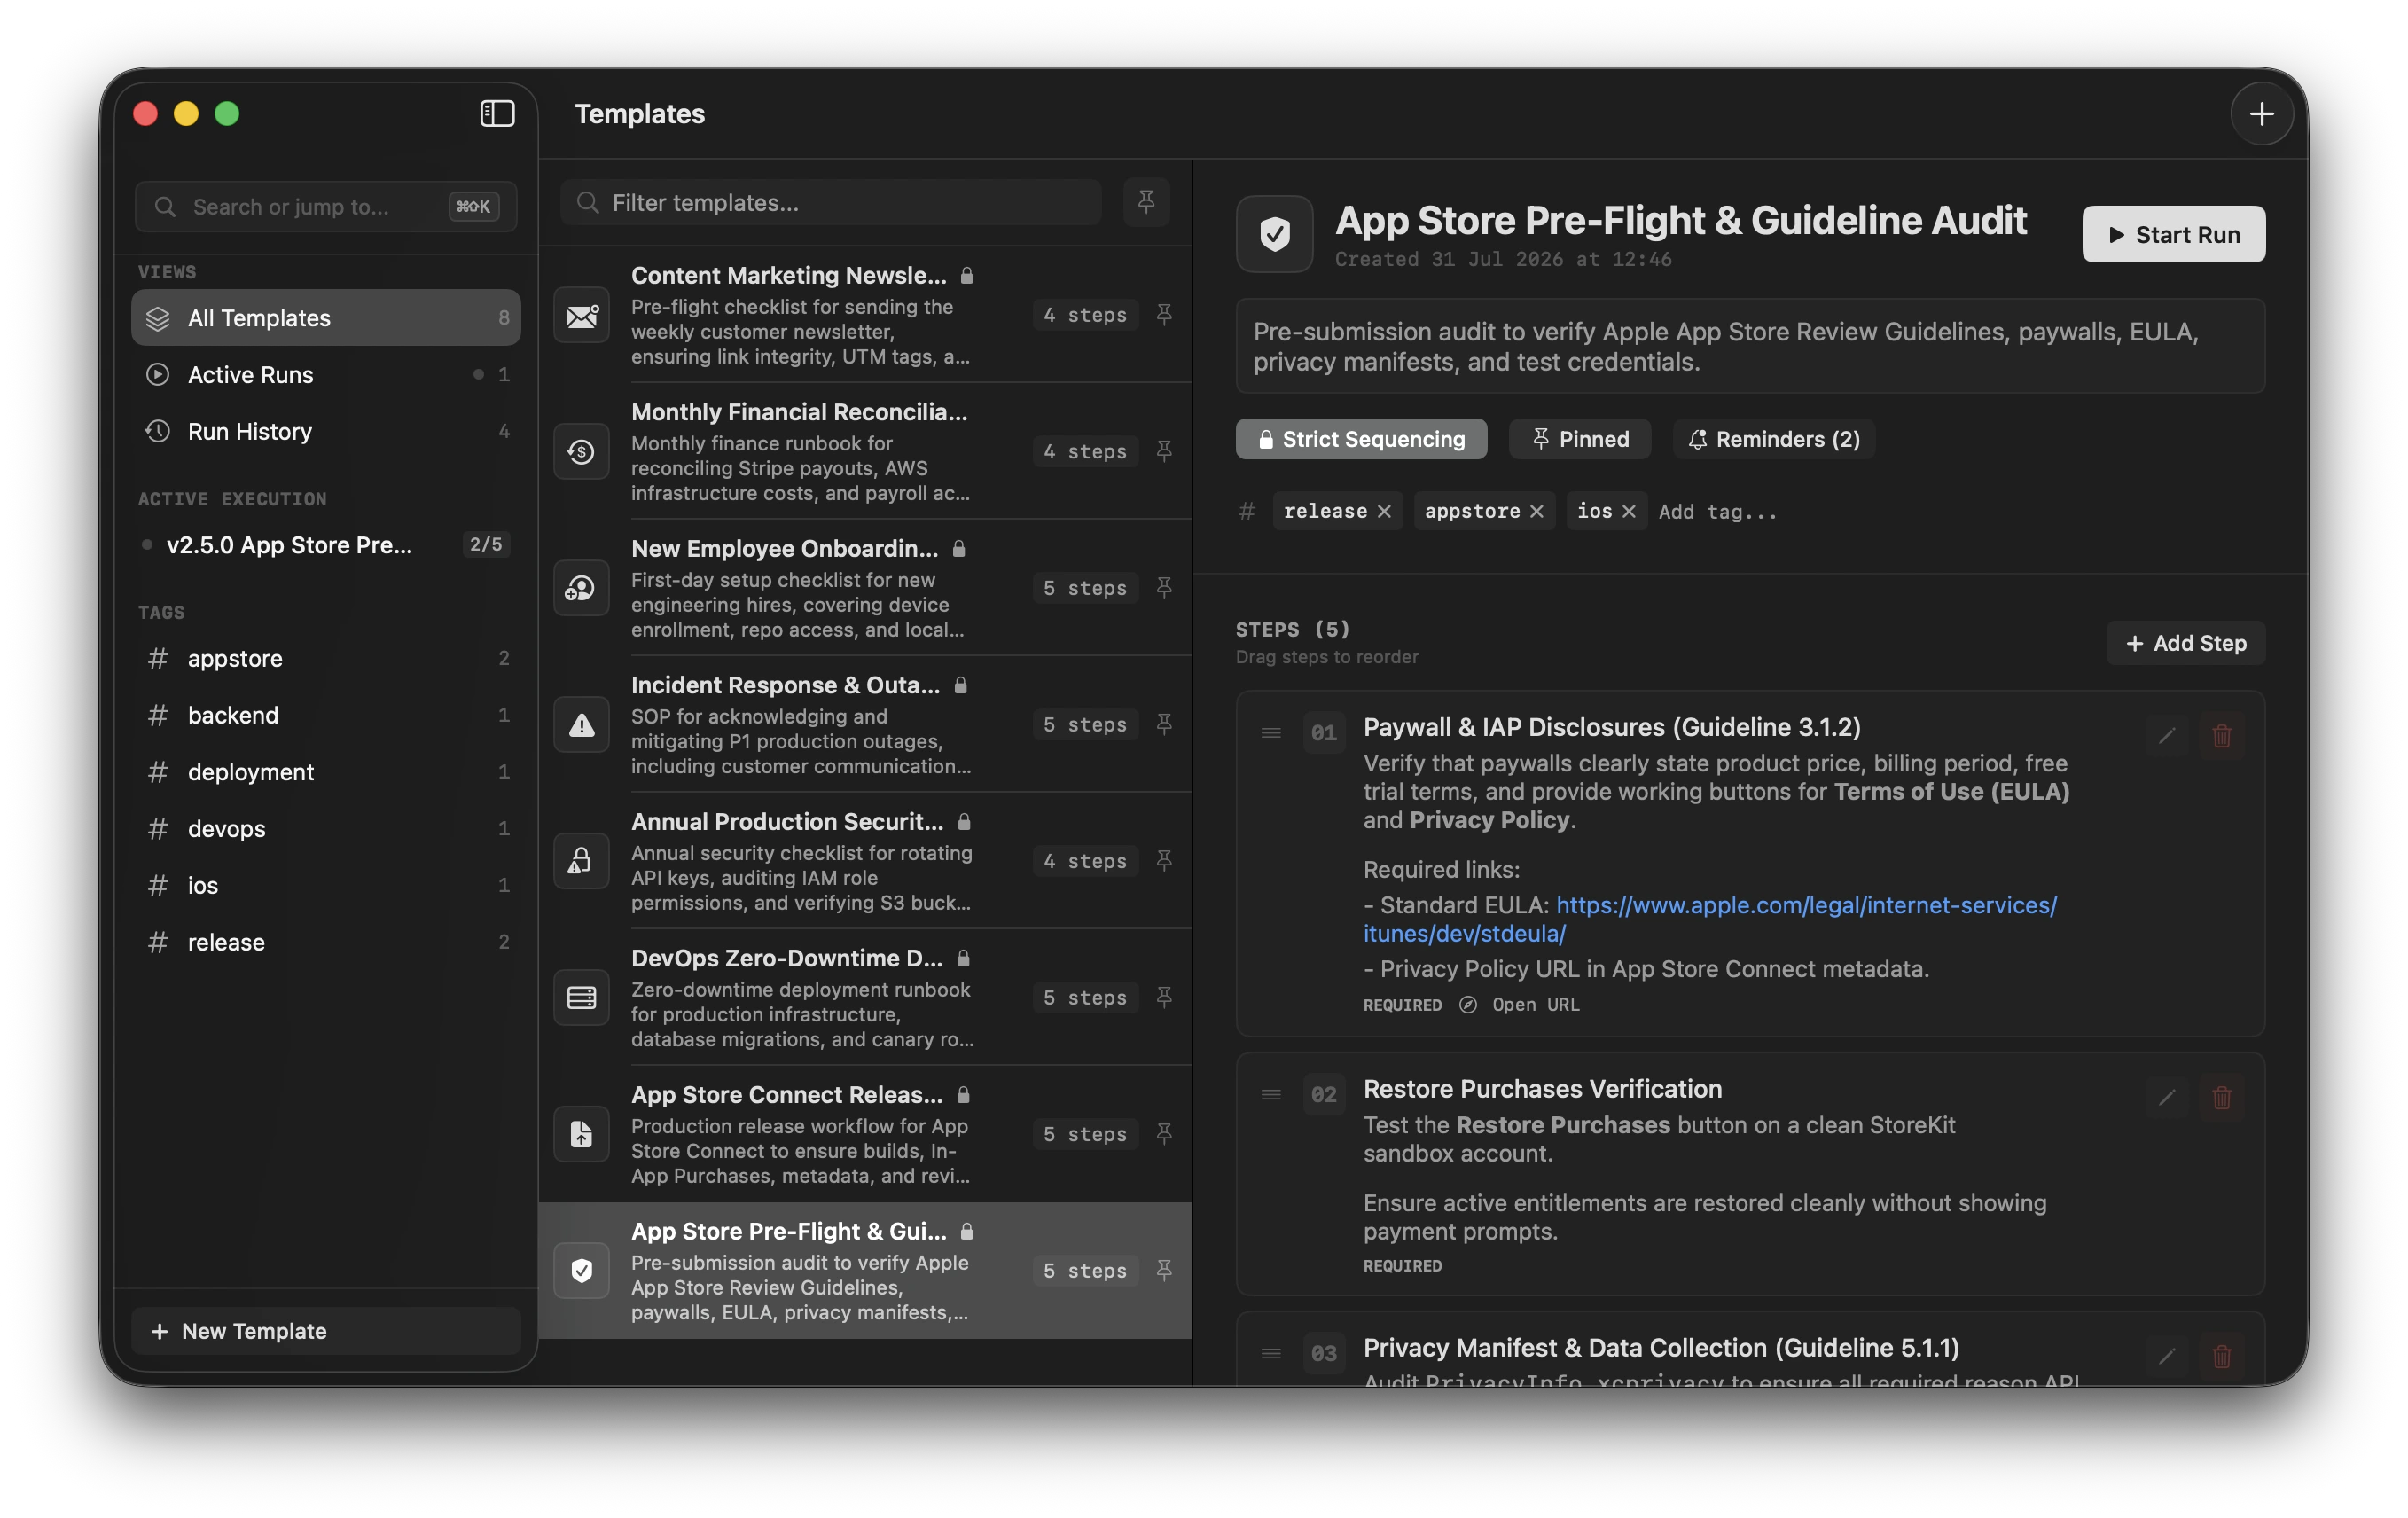Remove the release tag
Viewport: 2408px width, 1518px height.
1384,512
